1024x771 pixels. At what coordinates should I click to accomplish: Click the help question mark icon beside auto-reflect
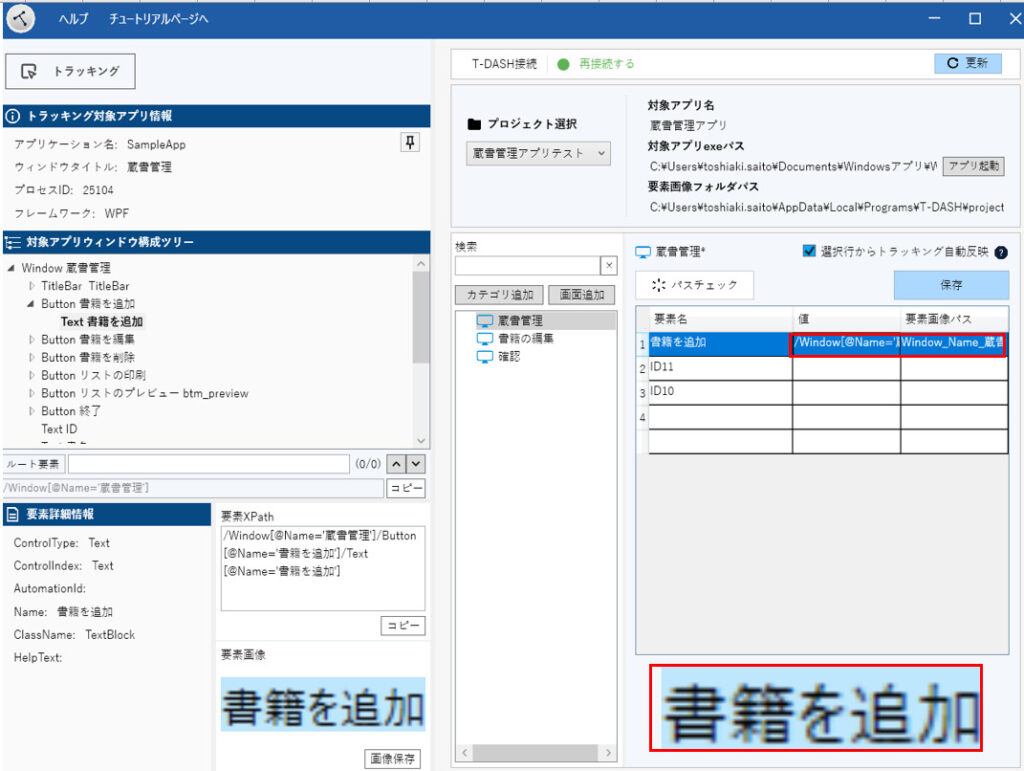coord(1001,253)
